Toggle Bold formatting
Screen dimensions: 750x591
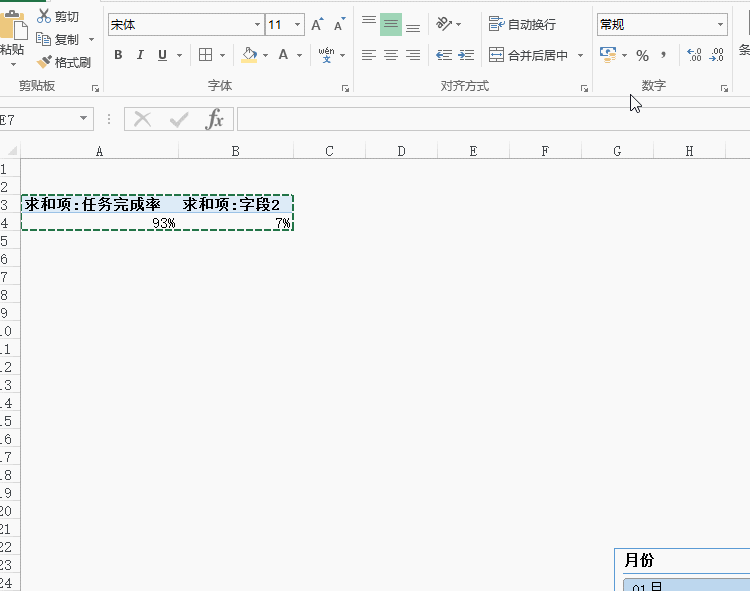pyautogui.click(x=118, y=55)
